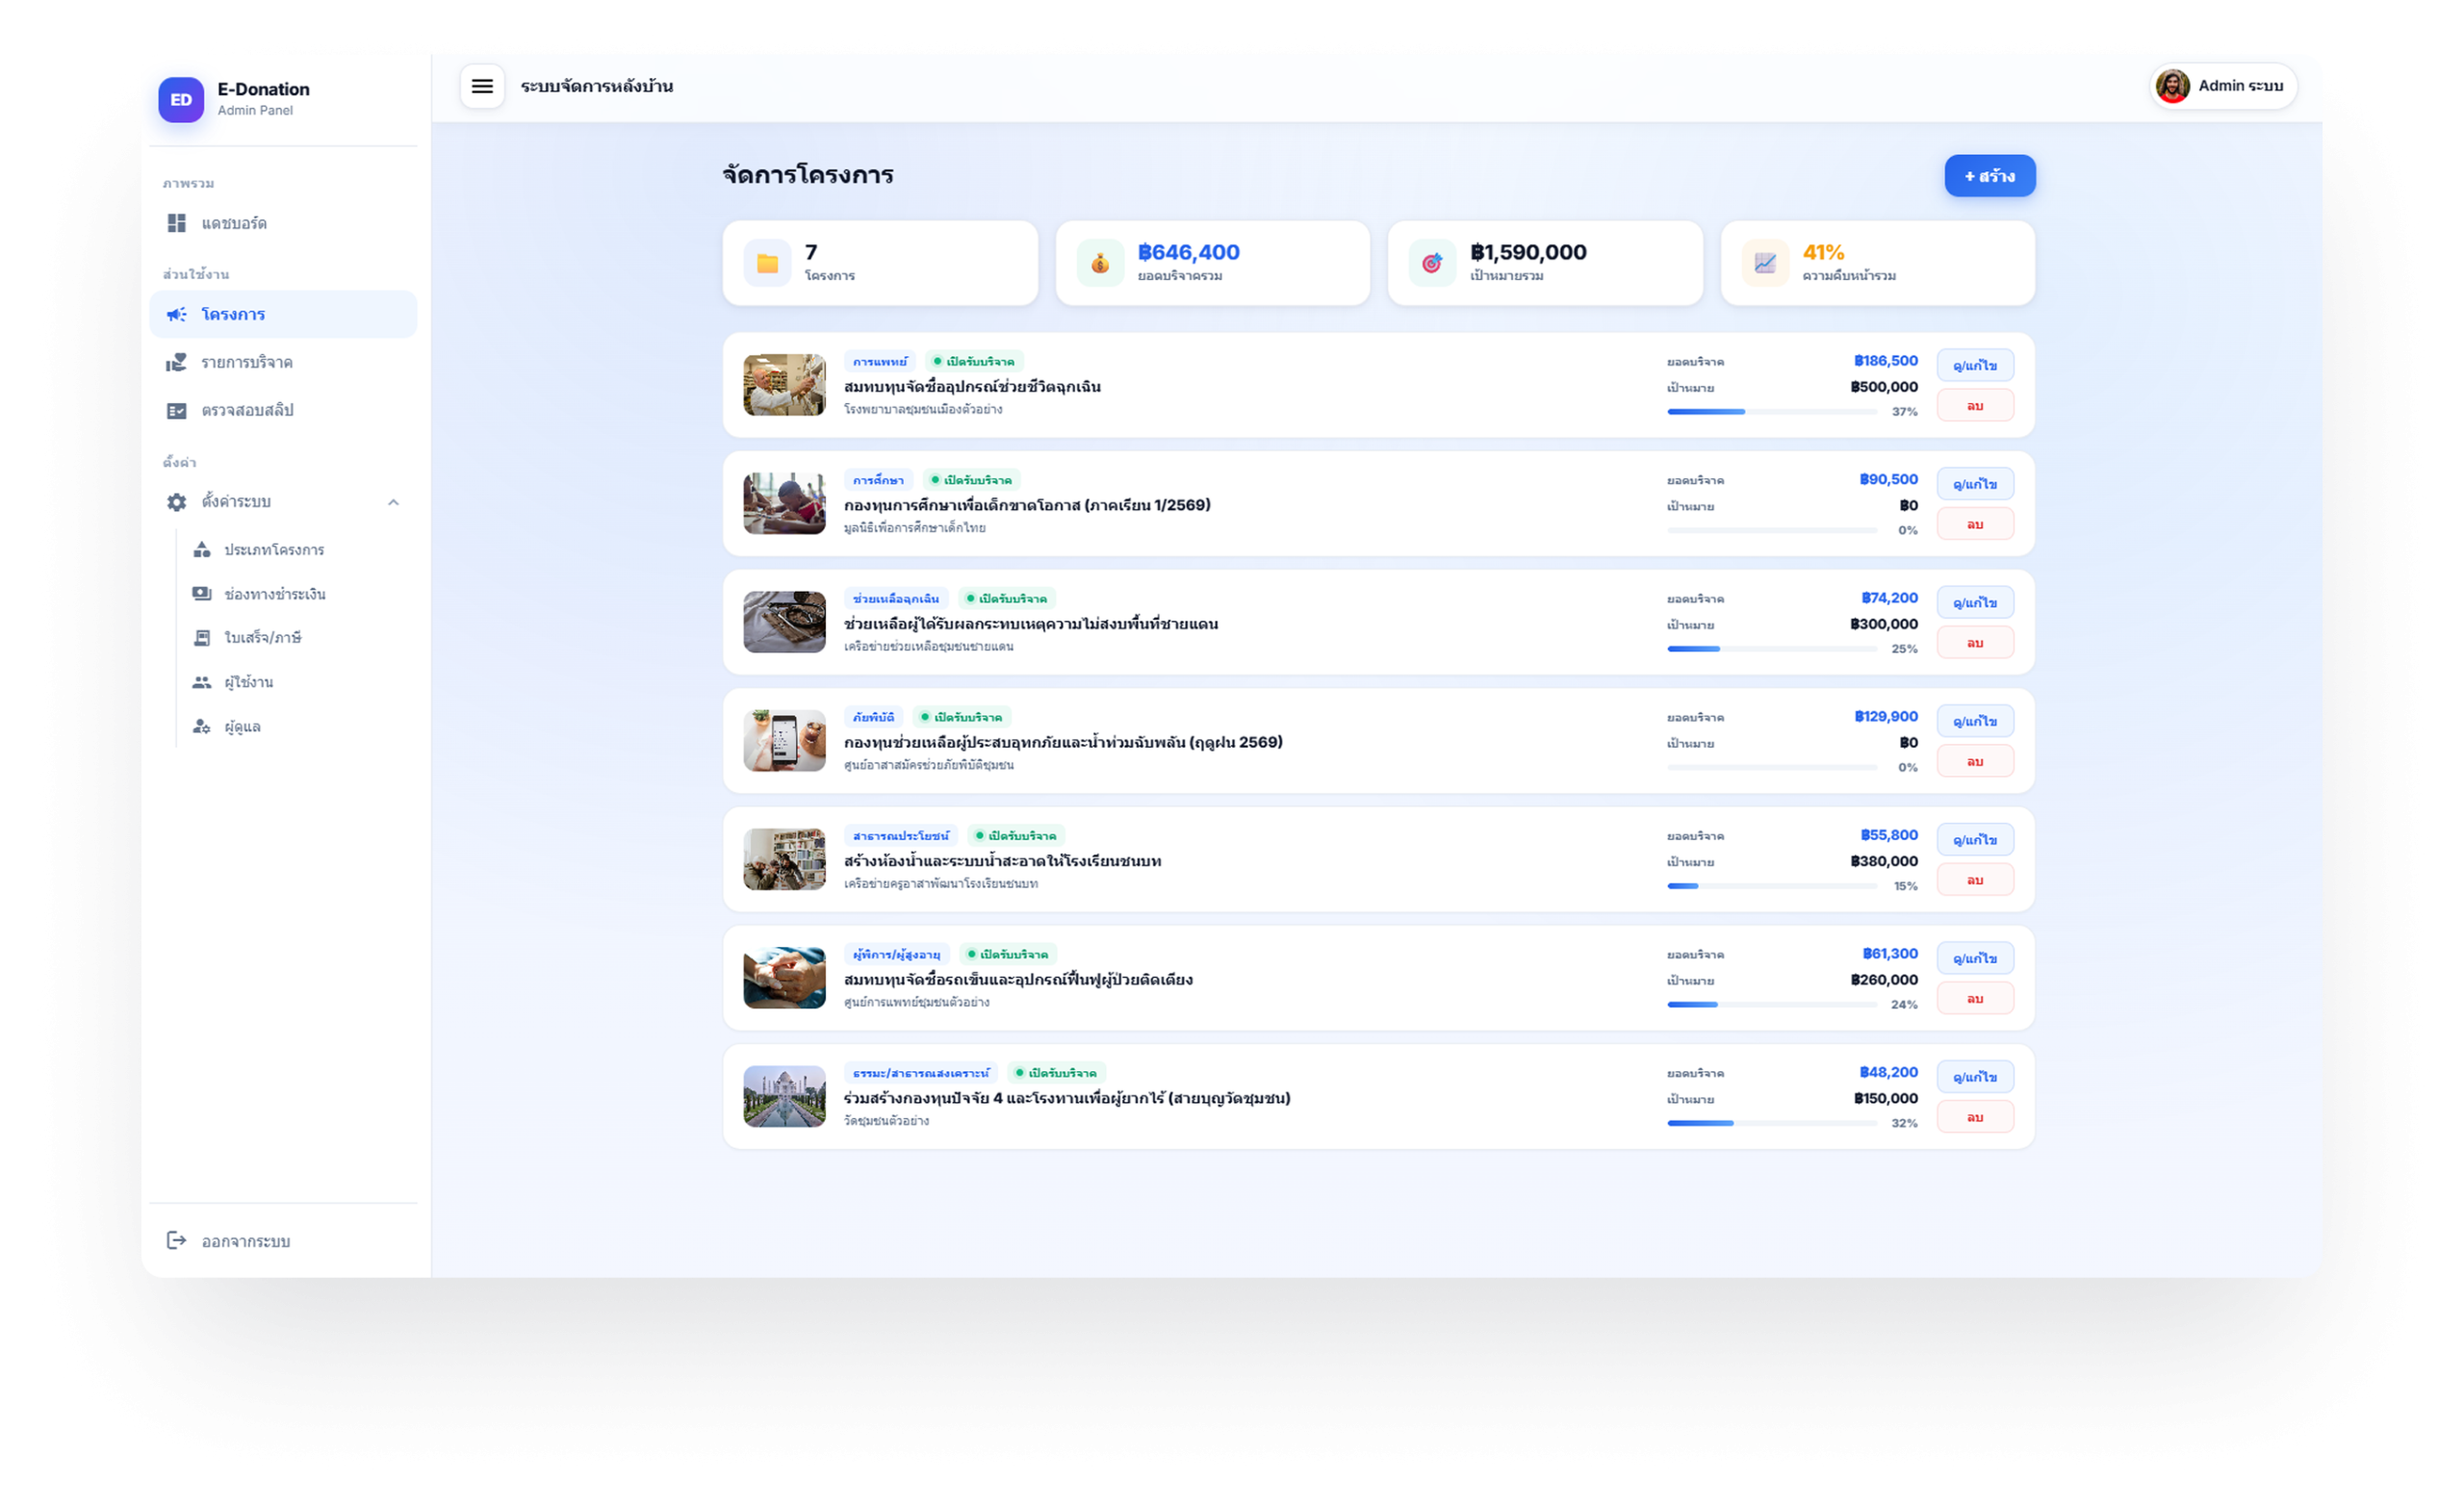Open the slip verification icon
This screenshot has height=1506, width=2464.
177,410
